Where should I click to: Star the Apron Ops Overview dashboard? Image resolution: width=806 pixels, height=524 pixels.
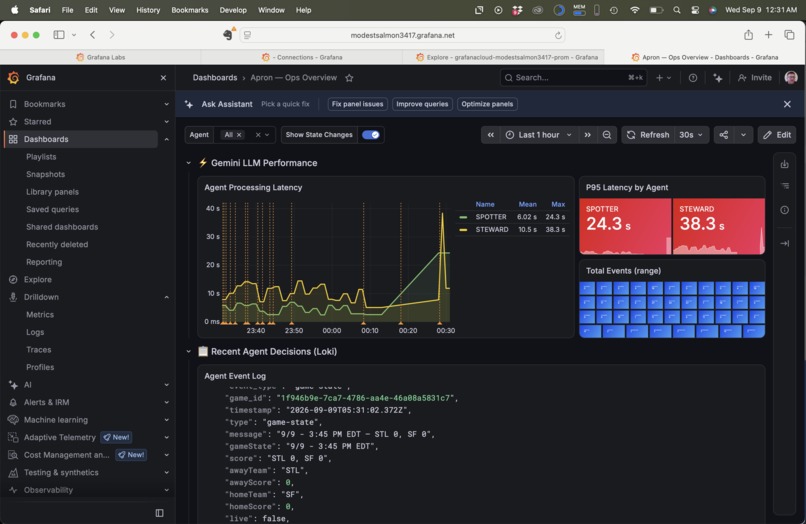[x=350, y=78]
